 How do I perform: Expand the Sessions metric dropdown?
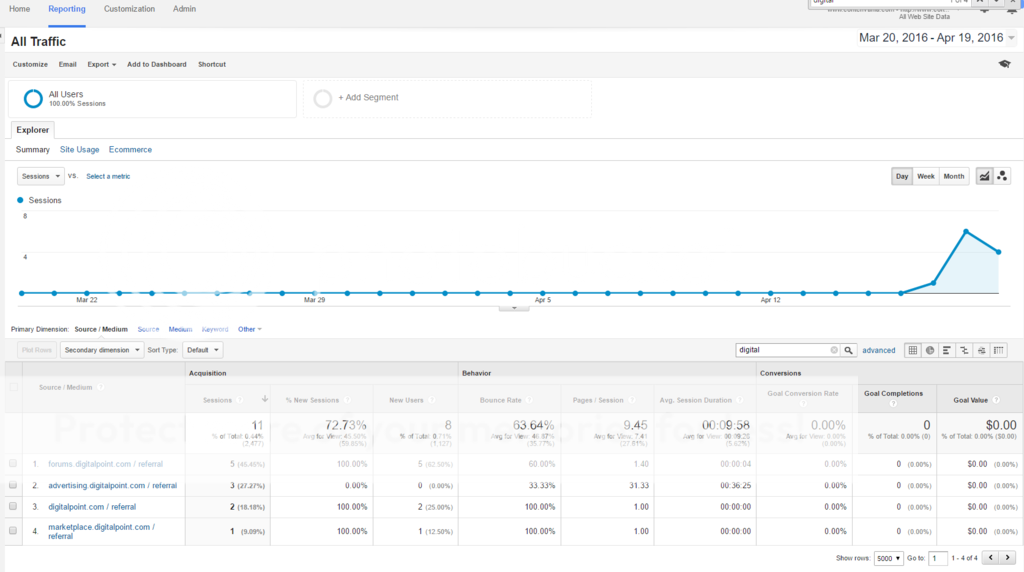(x=41, y=176)
